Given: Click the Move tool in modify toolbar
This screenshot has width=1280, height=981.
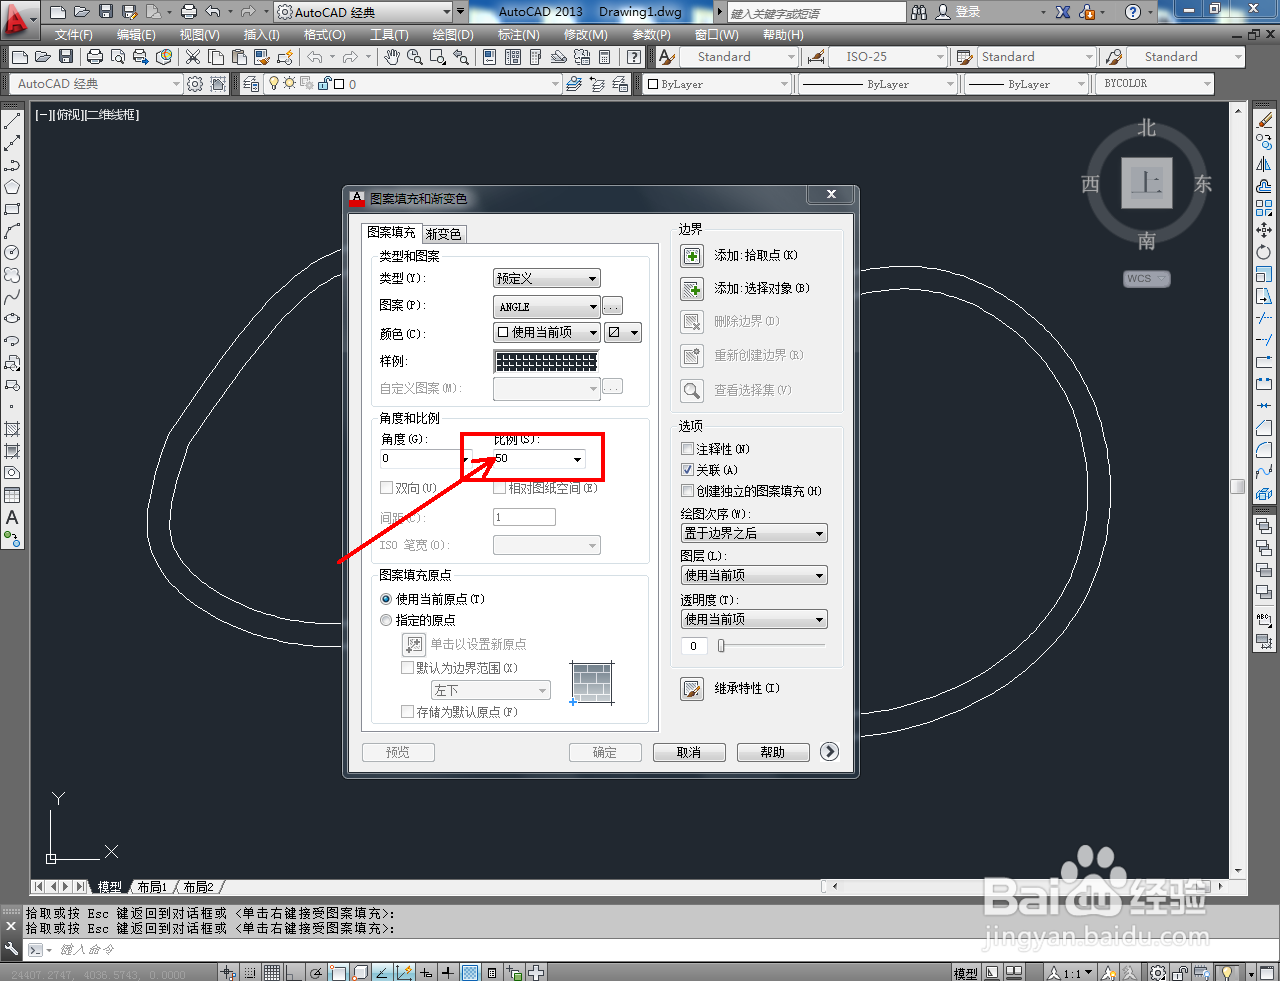Looking at the screenshot, I should point(1264,230).
